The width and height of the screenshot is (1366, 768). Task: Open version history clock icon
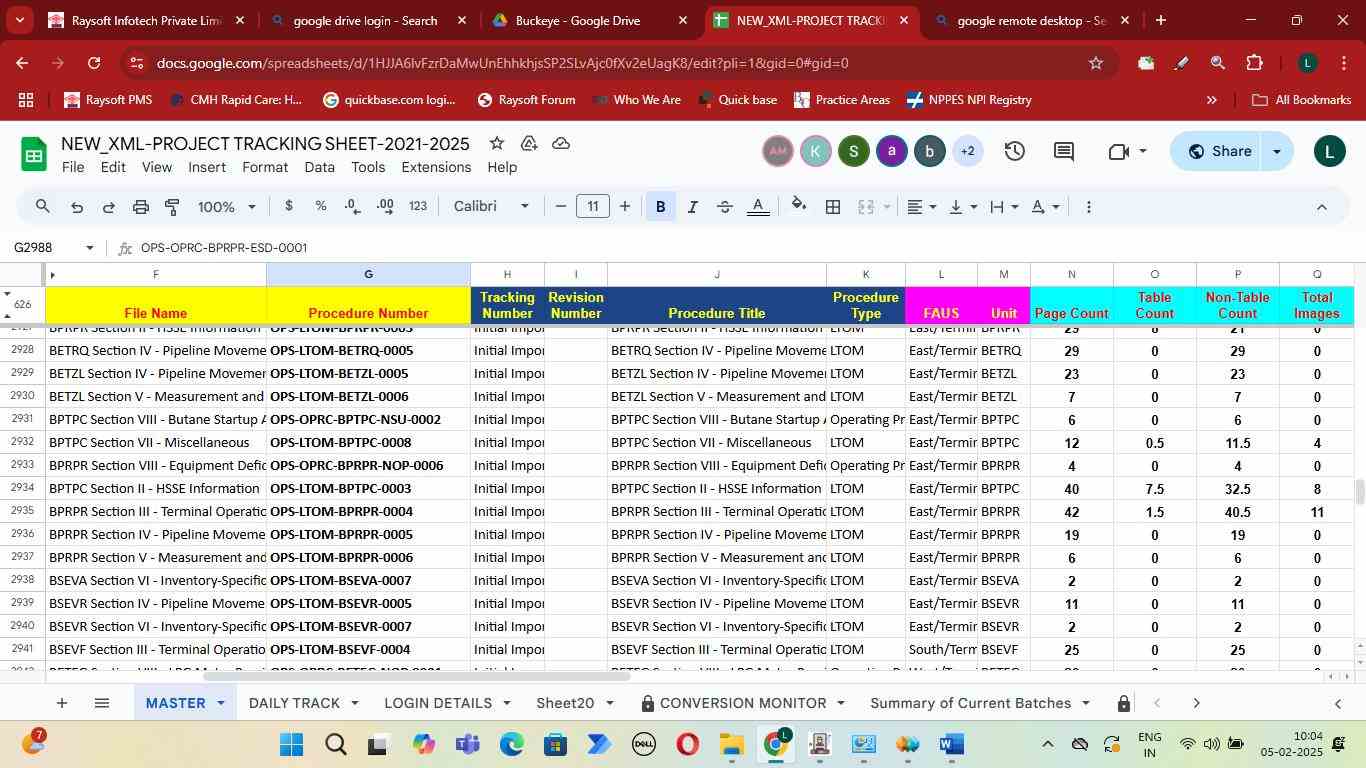[1014, 152]
